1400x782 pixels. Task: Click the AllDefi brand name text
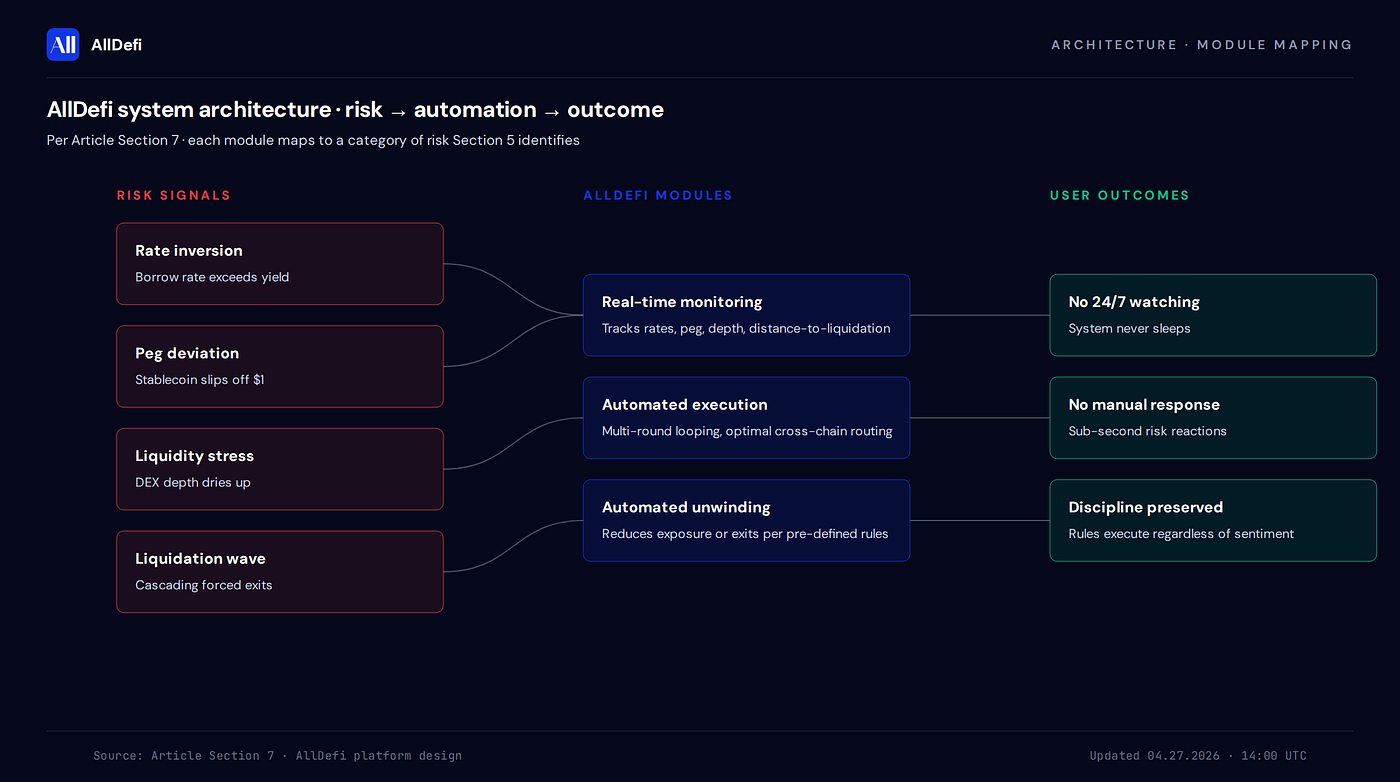tap(116, 45)
